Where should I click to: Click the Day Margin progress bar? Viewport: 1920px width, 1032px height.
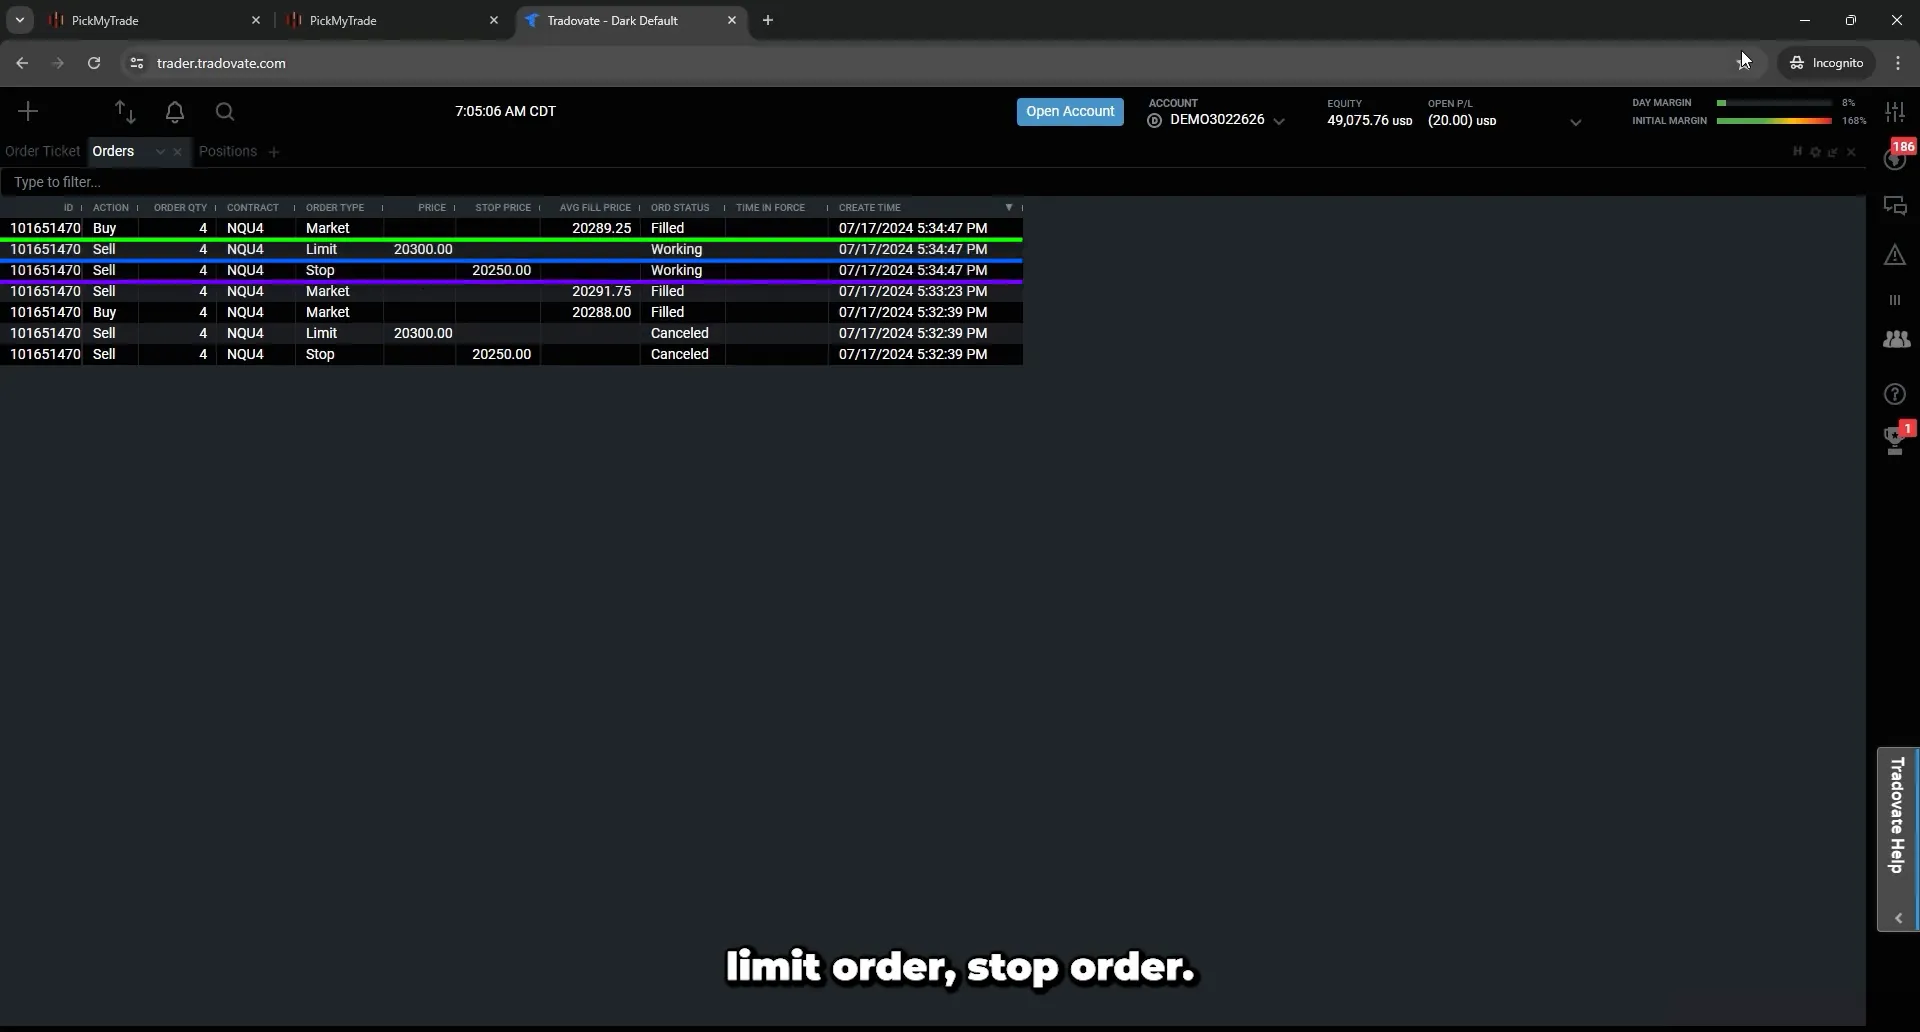[x=1774, y=103]
